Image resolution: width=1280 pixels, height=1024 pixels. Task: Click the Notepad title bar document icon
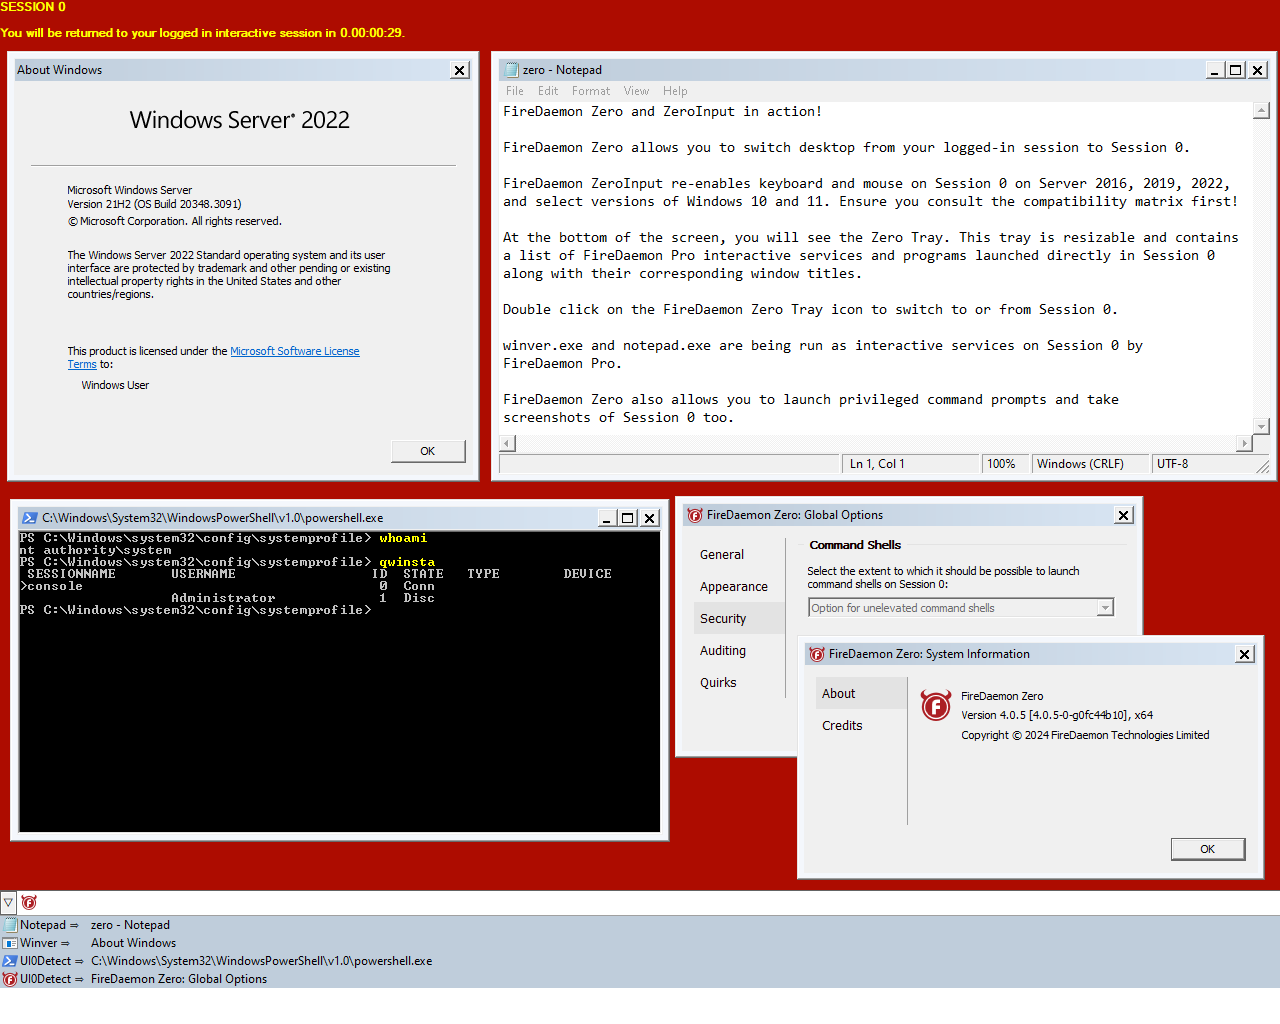[512, 70]
